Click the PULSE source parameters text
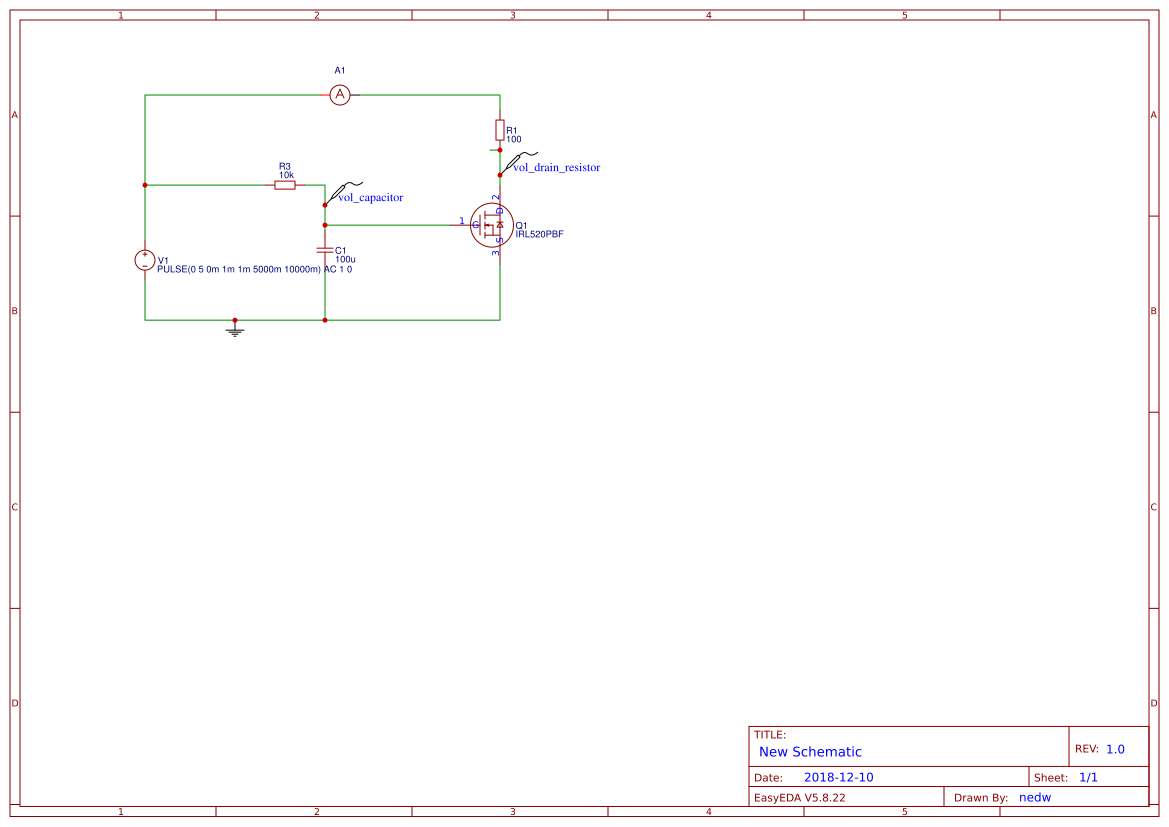The height and width of the screenshot is (827, 1169). click(x=254, y=269)
